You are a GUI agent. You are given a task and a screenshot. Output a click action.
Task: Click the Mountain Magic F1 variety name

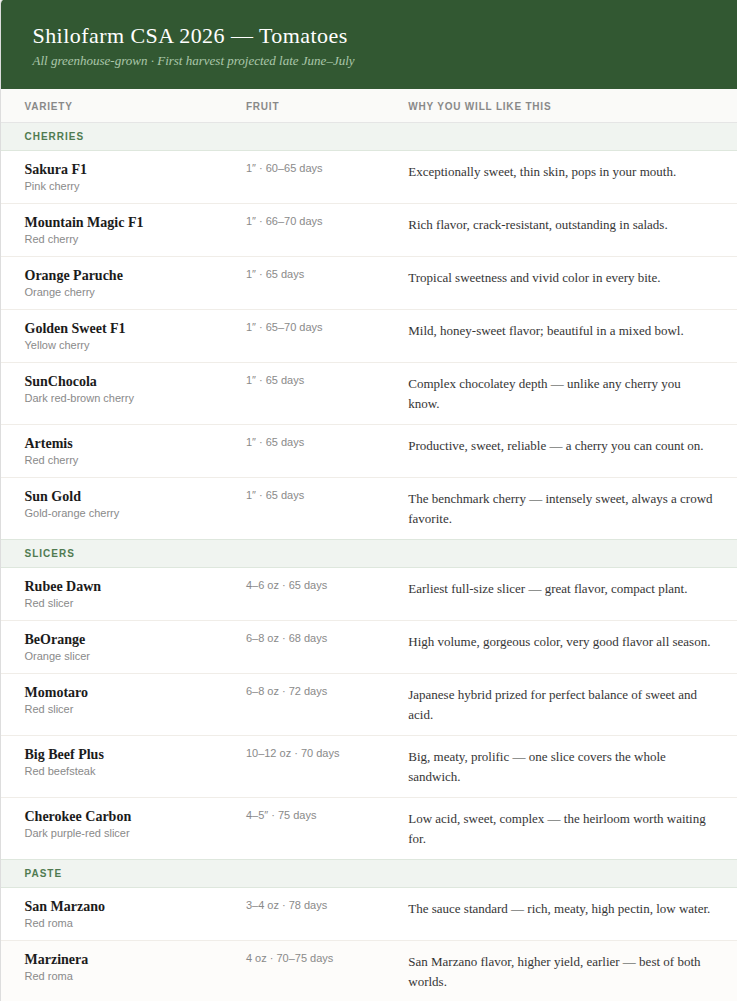coord(84,222)
